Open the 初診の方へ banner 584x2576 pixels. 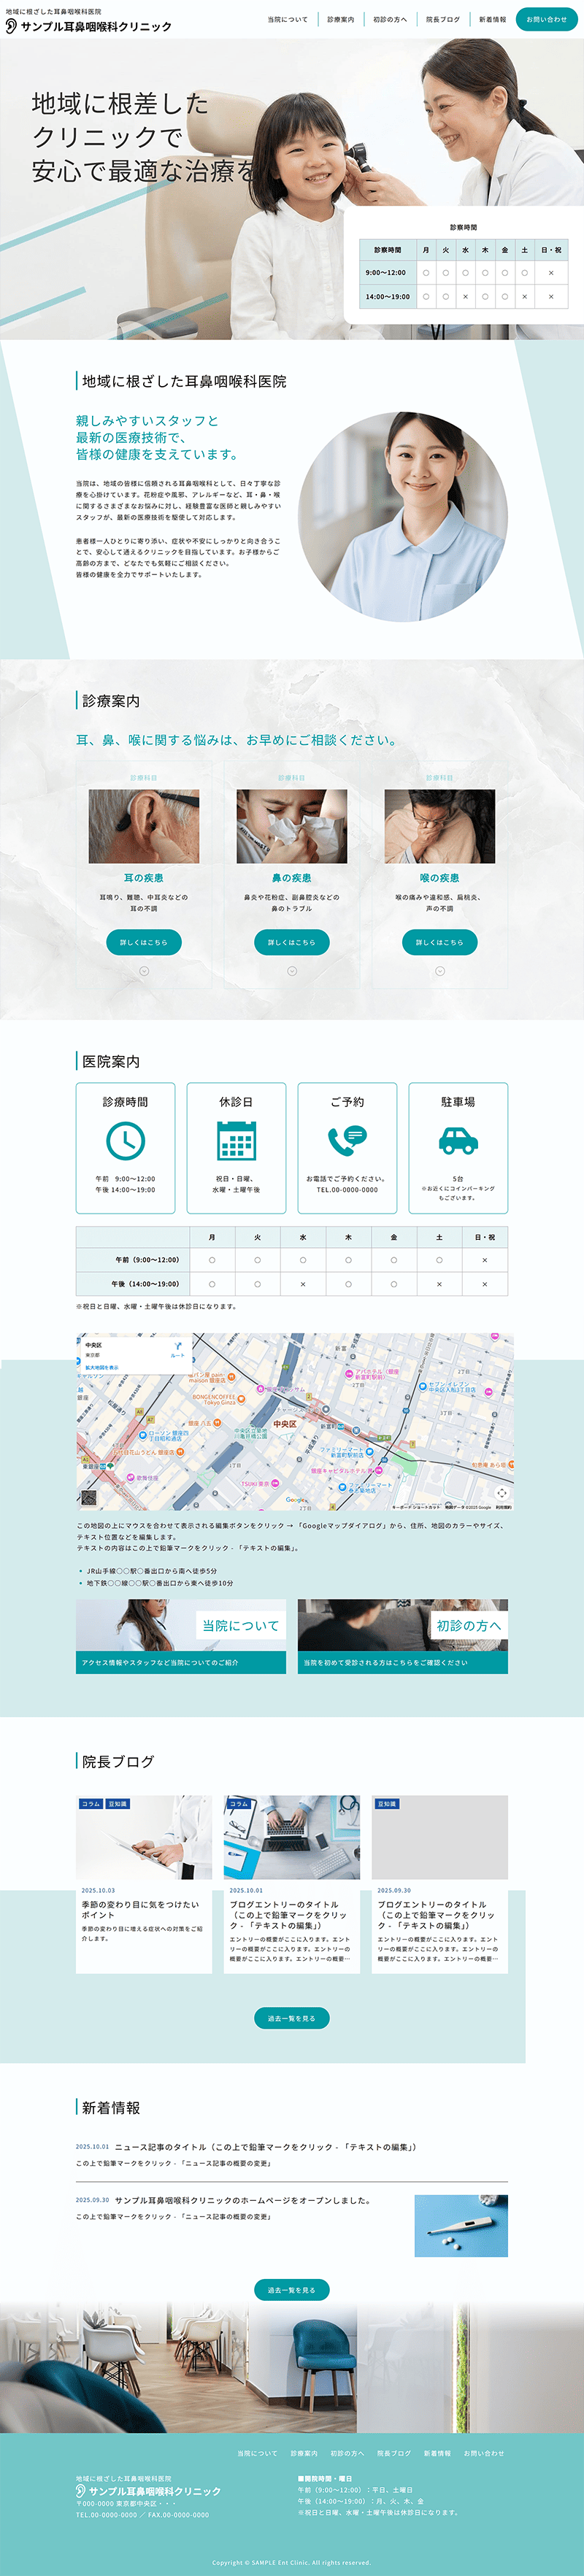point(403,1635)
